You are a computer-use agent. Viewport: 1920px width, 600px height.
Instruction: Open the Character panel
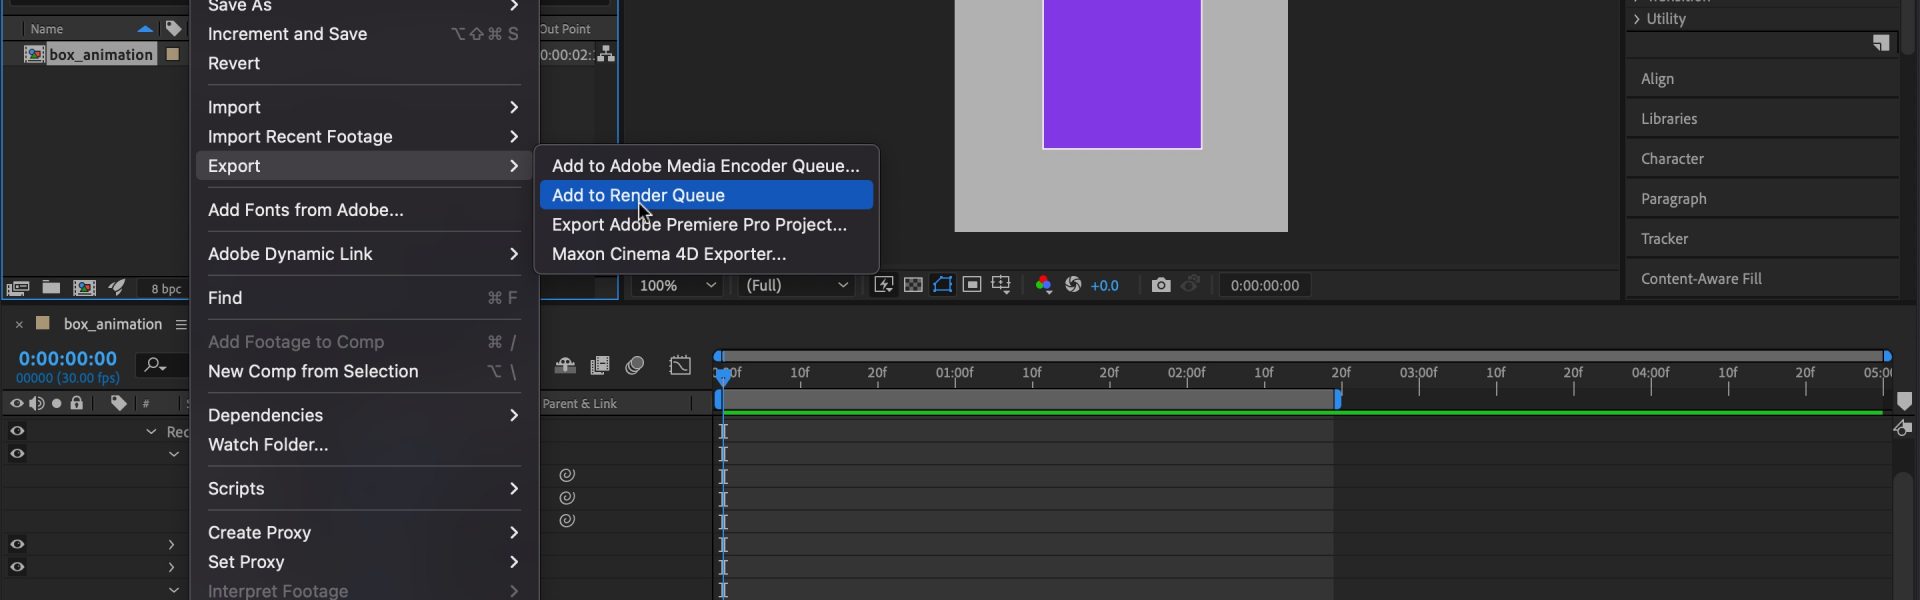tap(1672, 159)
